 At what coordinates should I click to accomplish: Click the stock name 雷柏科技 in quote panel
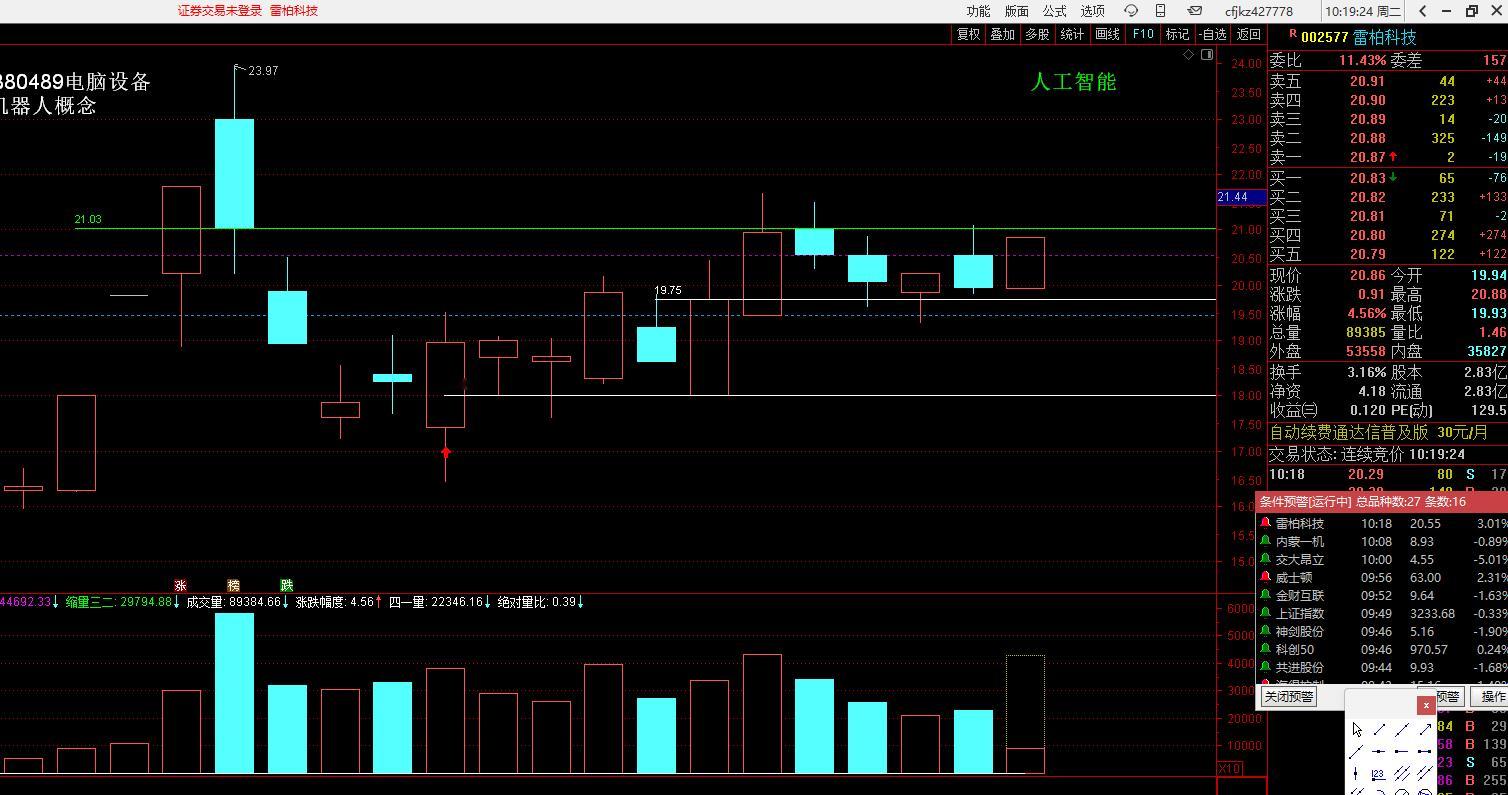1385,37
